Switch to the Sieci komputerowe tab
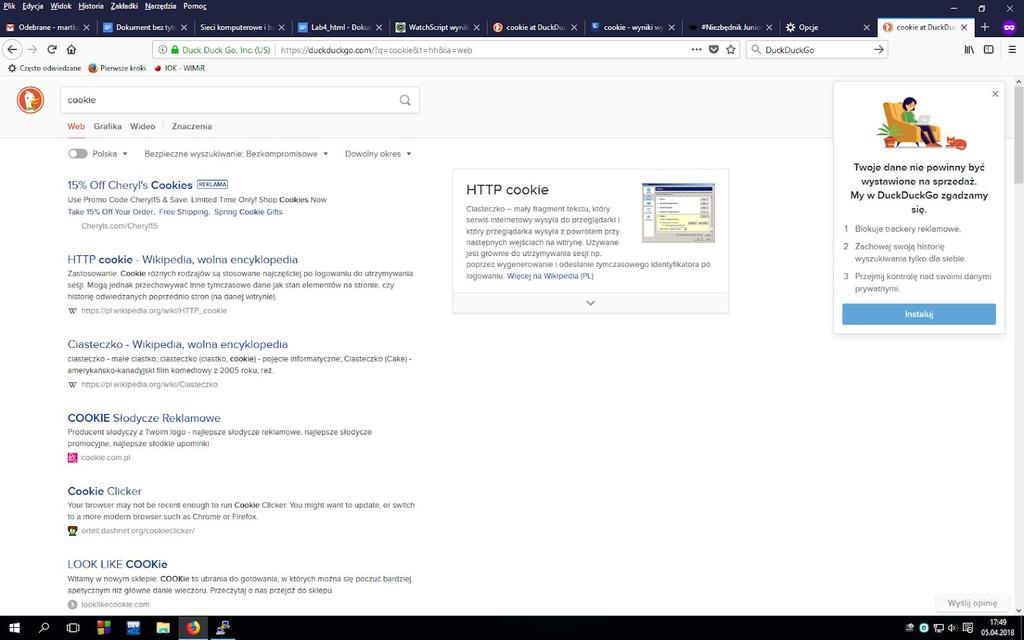The image size is (1024, 640). tap(243, 27)
